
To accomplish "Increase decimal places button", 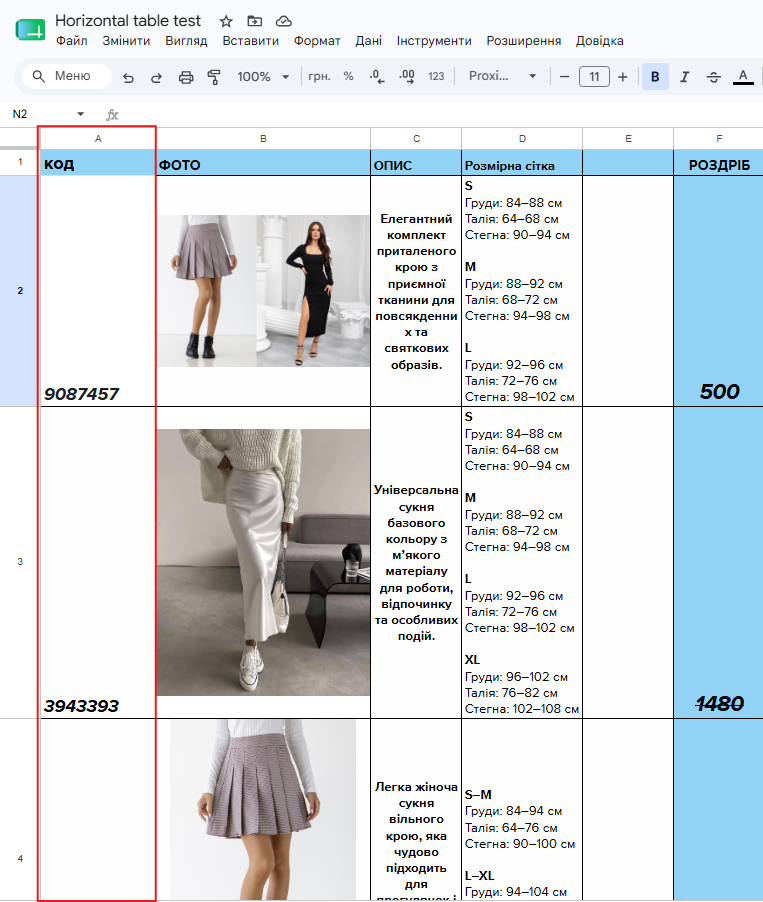I will coord(407,77).
